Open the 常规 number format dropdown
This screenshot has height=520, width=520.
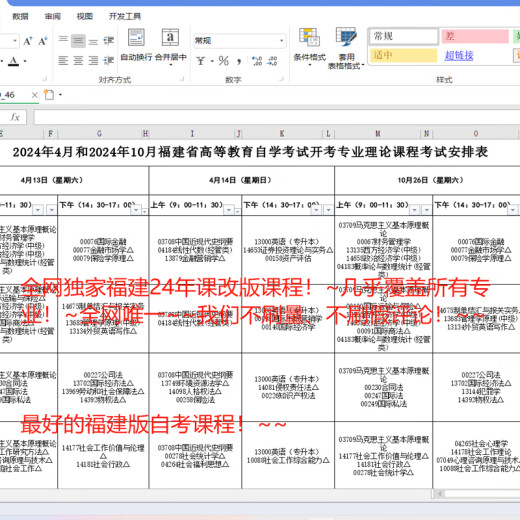tap(282, 41)
